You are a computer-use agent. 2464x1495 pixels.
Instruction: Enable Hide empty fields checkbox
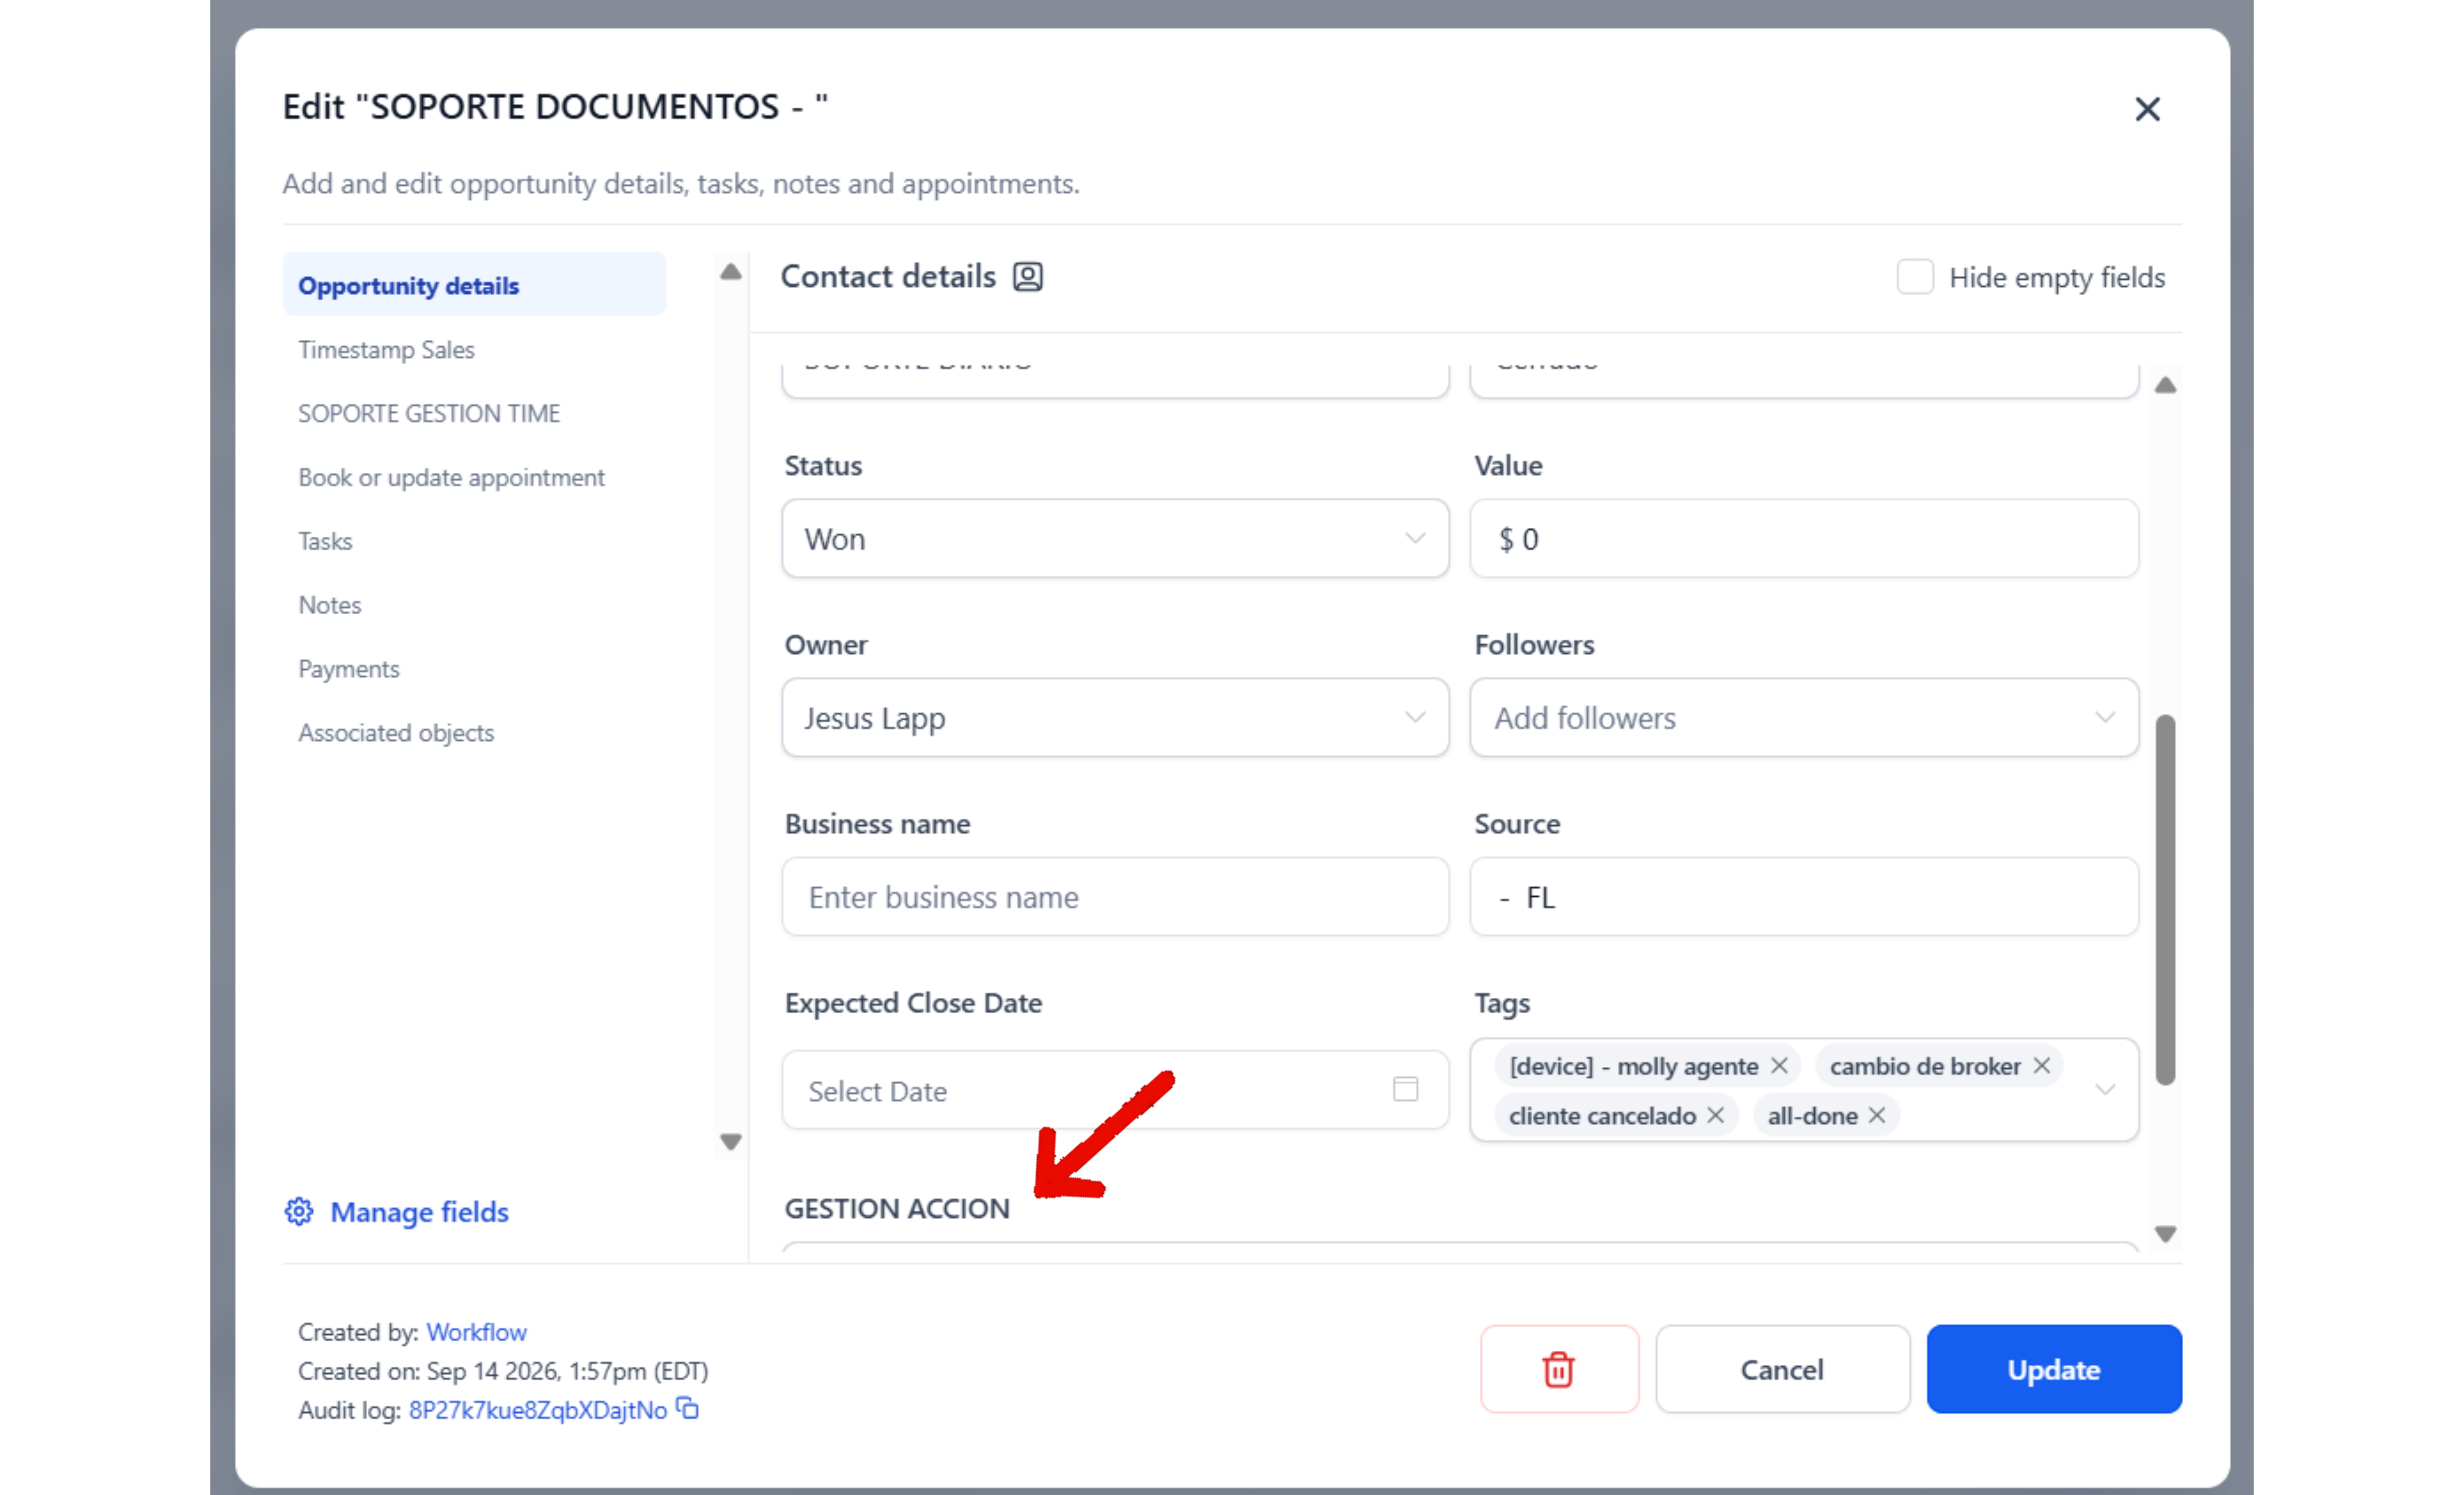click(x=1915, y=277)
